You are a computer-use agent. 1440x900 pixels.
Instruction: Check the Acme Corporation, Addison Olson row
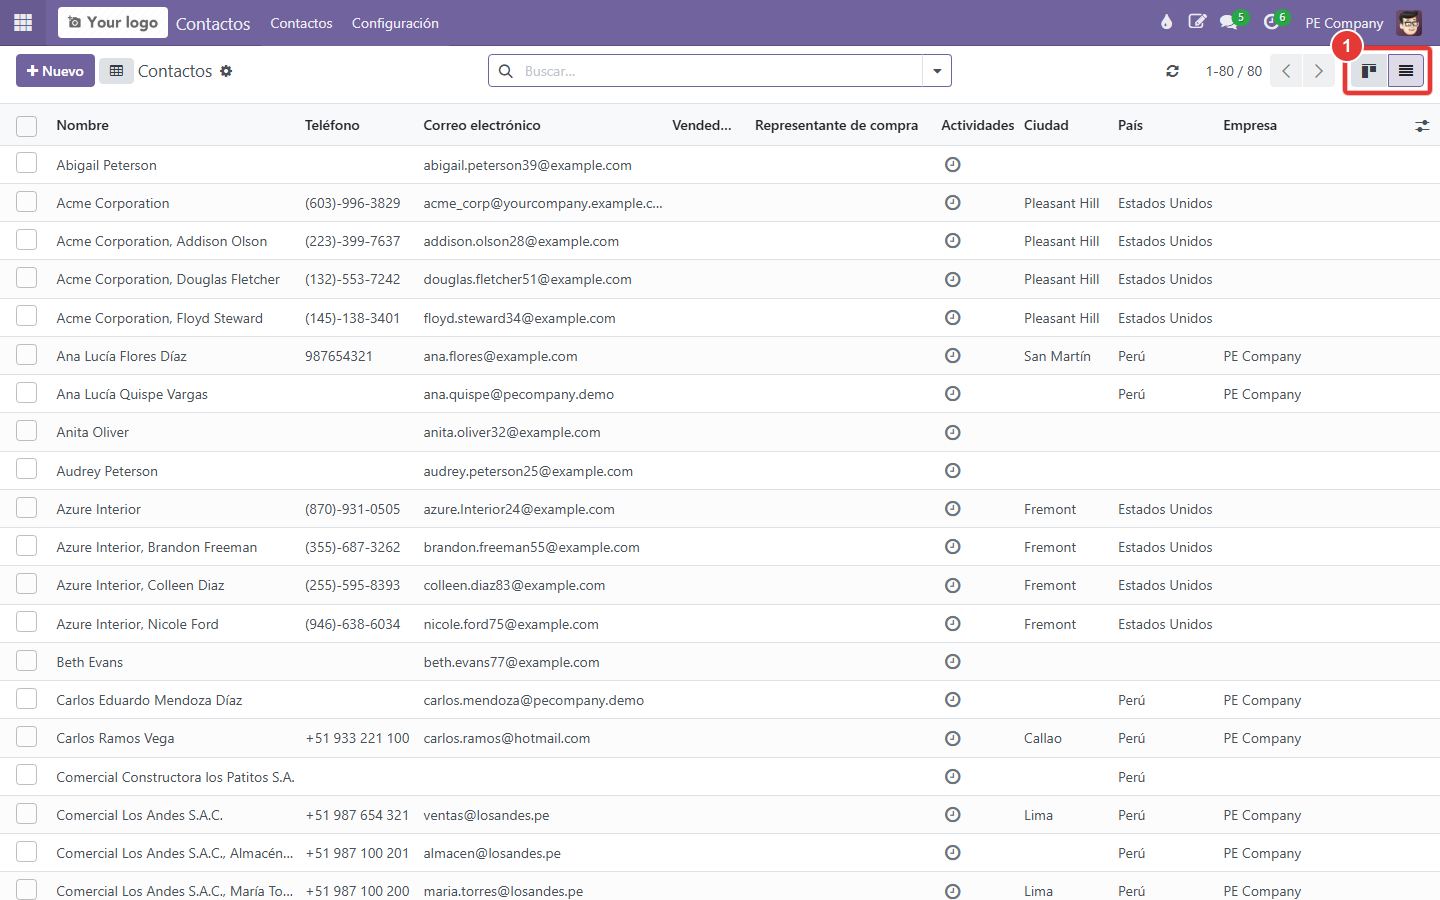pyautogui.click(x=27, y=240)
